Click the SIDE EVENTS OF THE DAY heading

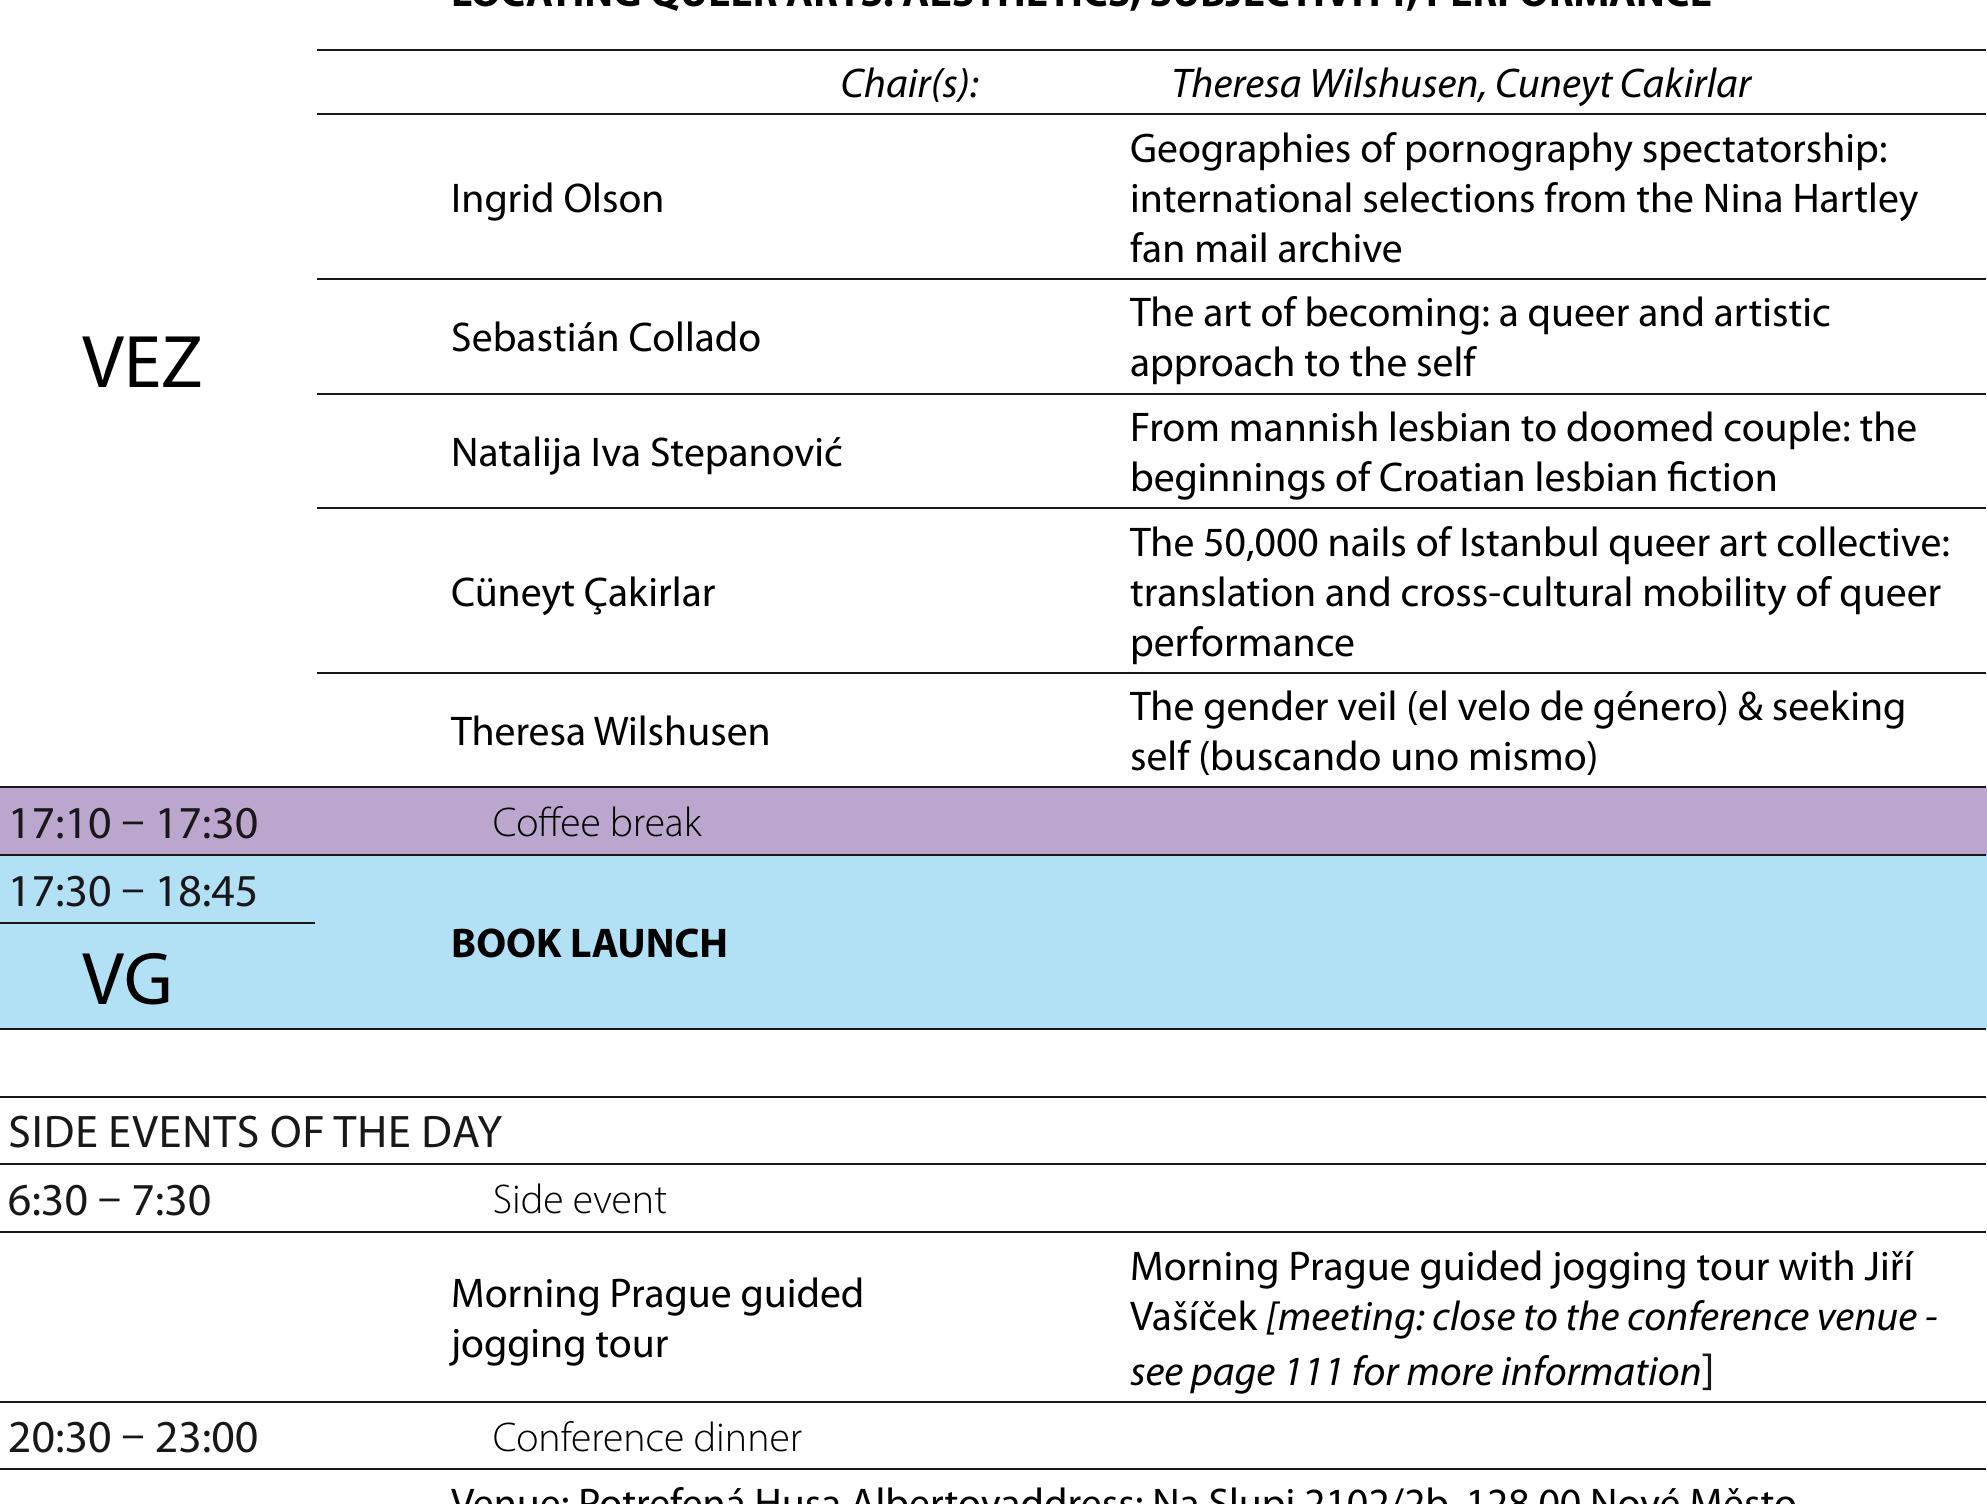point(254,1132)
